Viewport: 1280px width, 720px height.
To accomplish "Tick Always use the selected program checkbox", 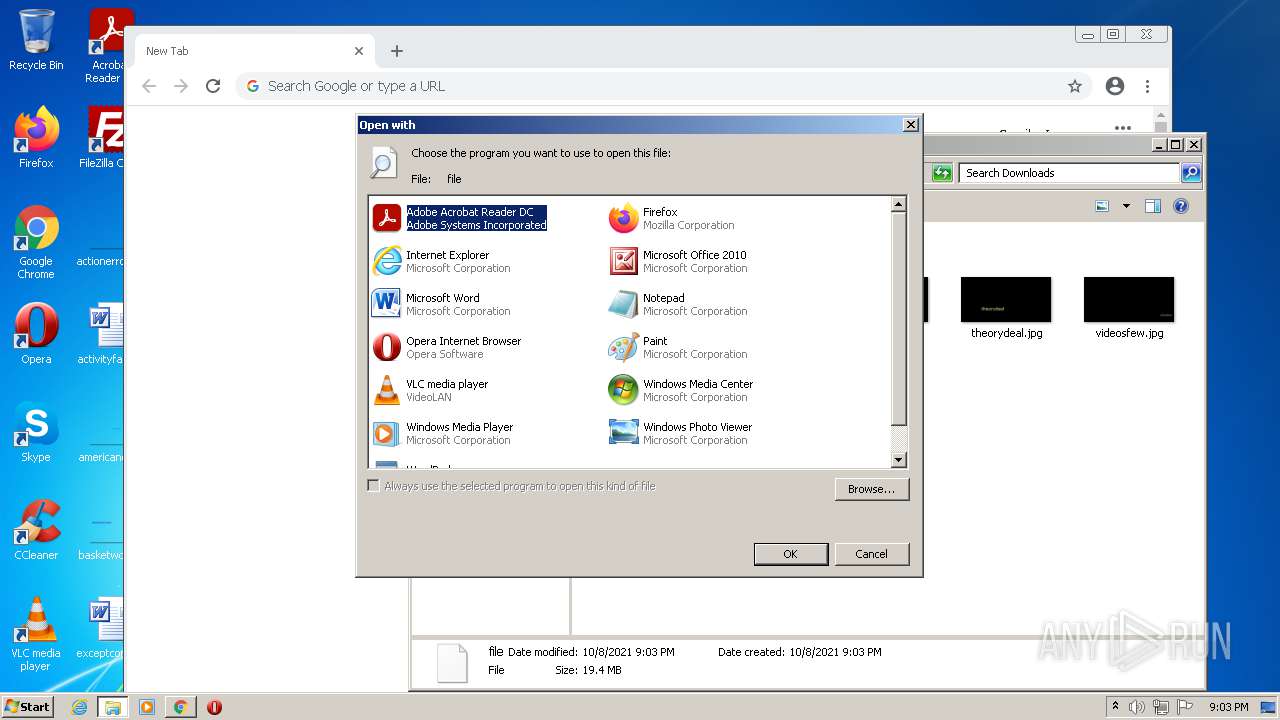I will (x=373, y=486).
